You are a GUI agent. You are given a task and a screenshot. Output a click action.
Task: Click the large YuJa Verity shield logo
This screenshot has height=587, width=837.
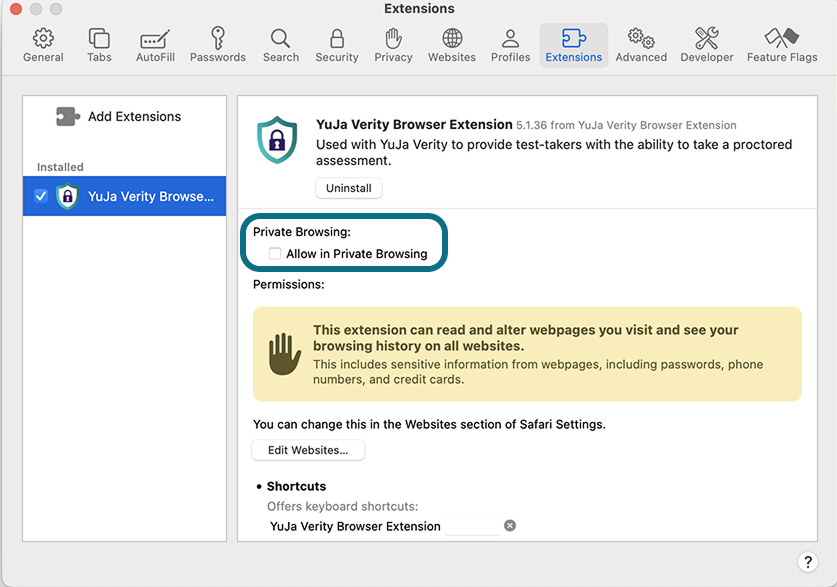tap(277, 140)
